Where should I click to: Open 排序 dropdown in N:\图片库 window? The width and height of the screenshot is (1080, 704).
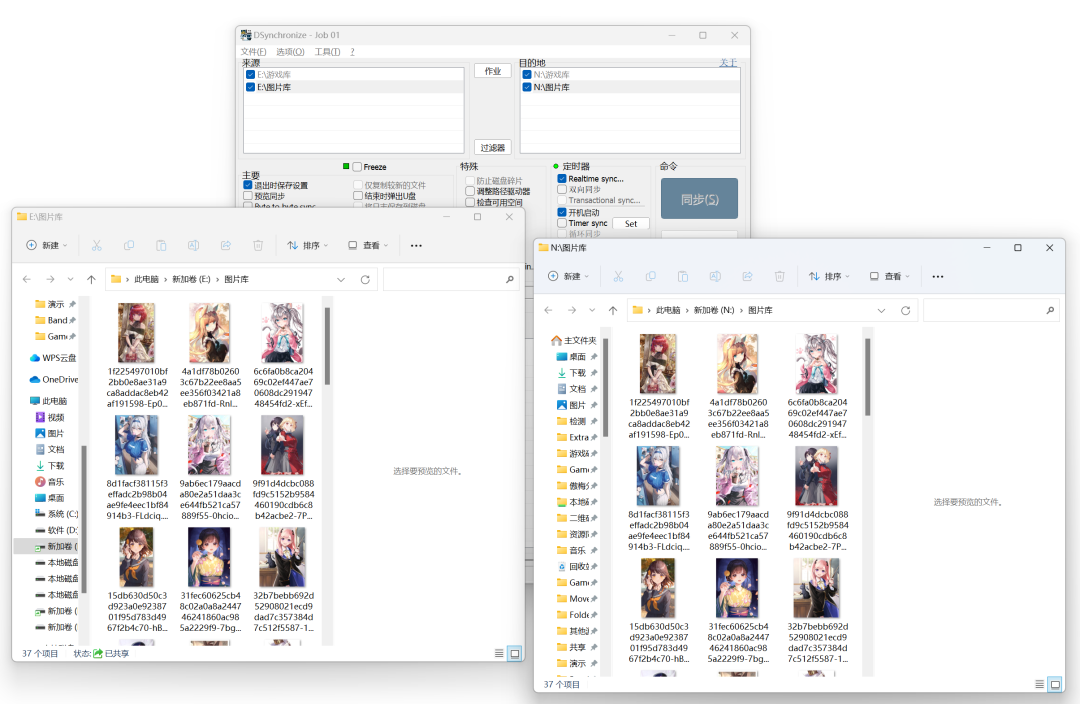tap(829, 276)
